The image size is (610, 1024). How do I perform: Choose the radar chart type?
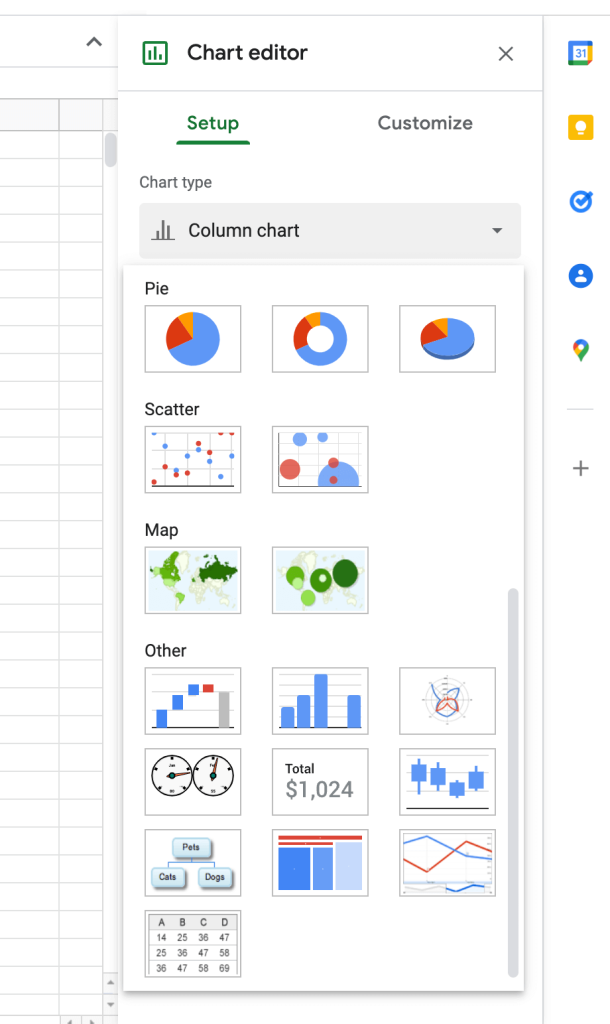pos(447,701)
